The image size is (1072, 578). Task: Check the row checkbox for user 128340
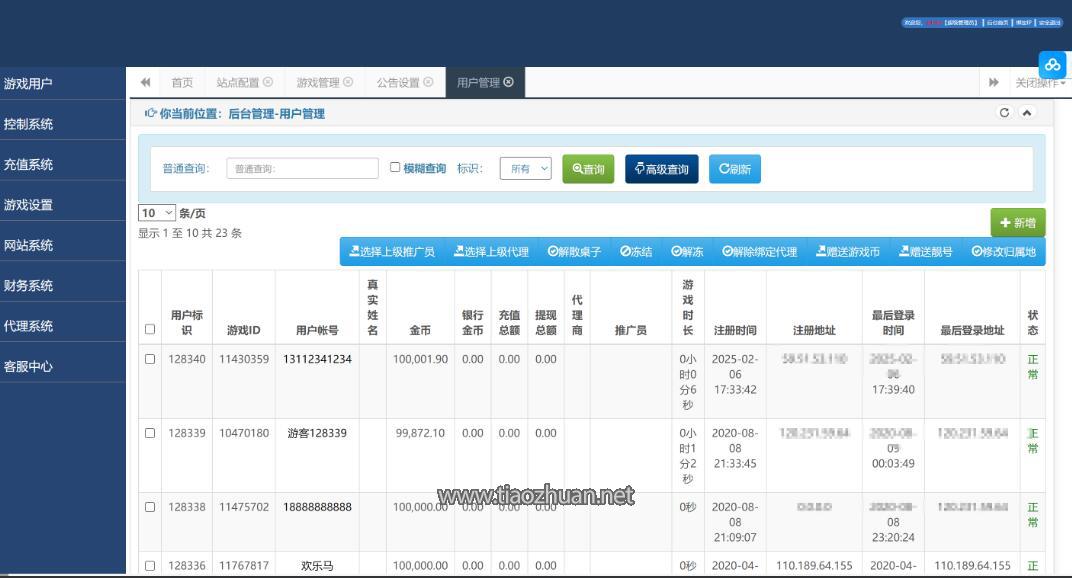click(x=150, y=359)
